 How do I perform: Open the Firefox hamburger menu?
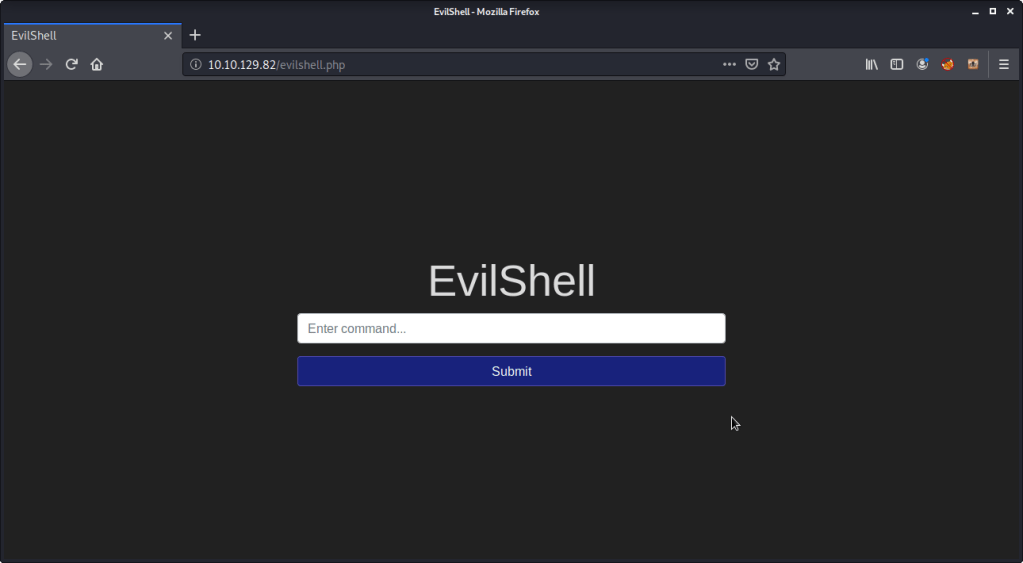coord(1004,64)
